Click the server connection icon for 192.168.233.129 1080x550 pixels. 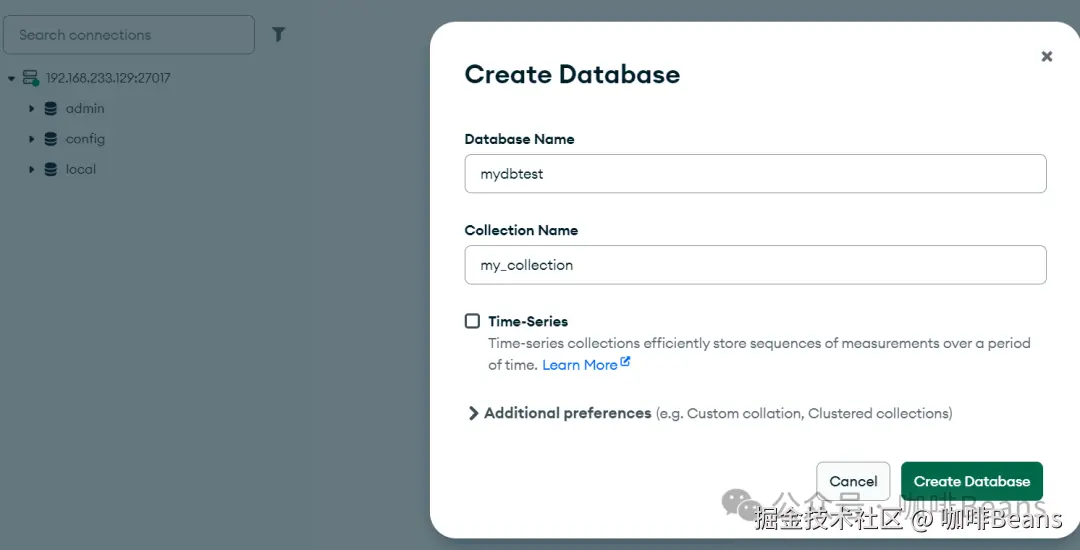coord(30,78)
